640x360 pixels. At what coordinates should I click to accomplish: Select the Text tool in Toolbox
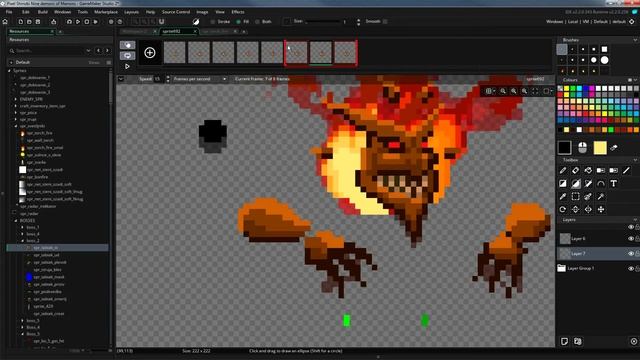click(x=613, y=183)
